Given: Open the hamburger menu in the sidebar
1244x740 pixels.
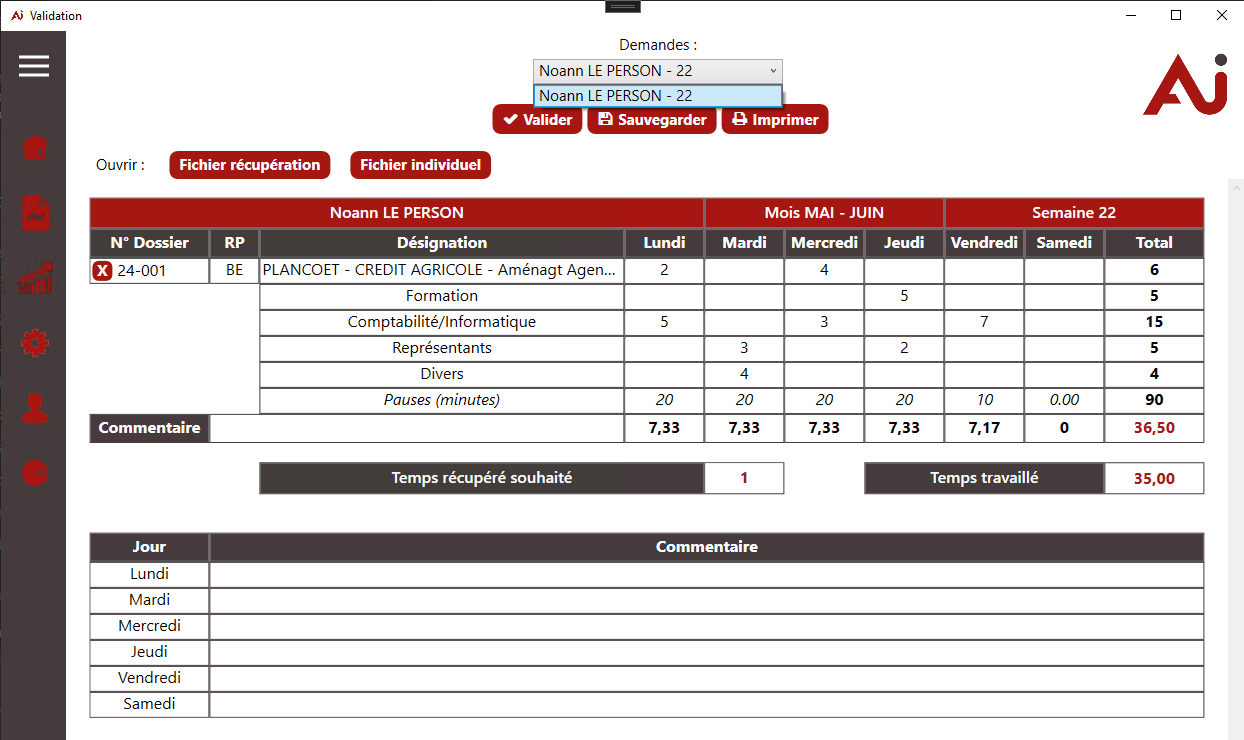Looking at the screenshot, I should pyautogui.click(x=33, y=66).
